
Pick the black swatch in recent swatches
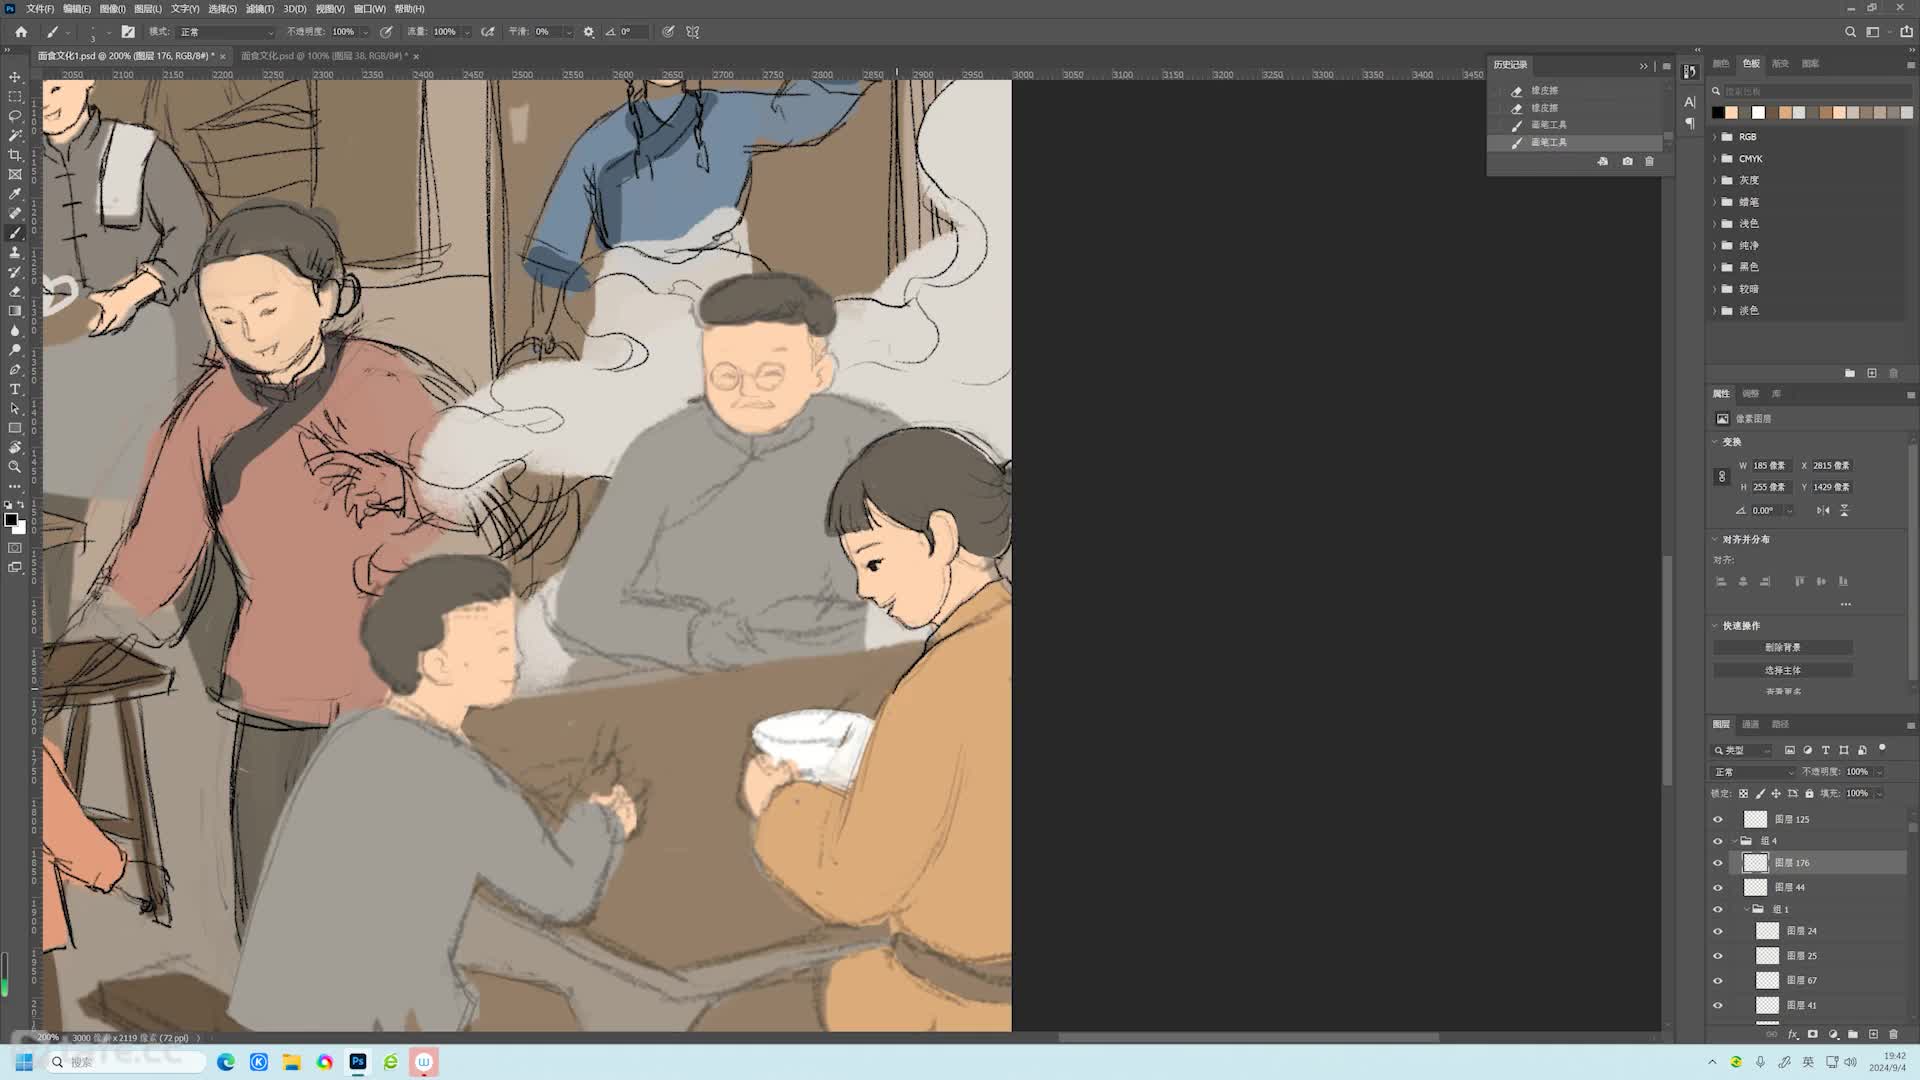pos(1717,113)
